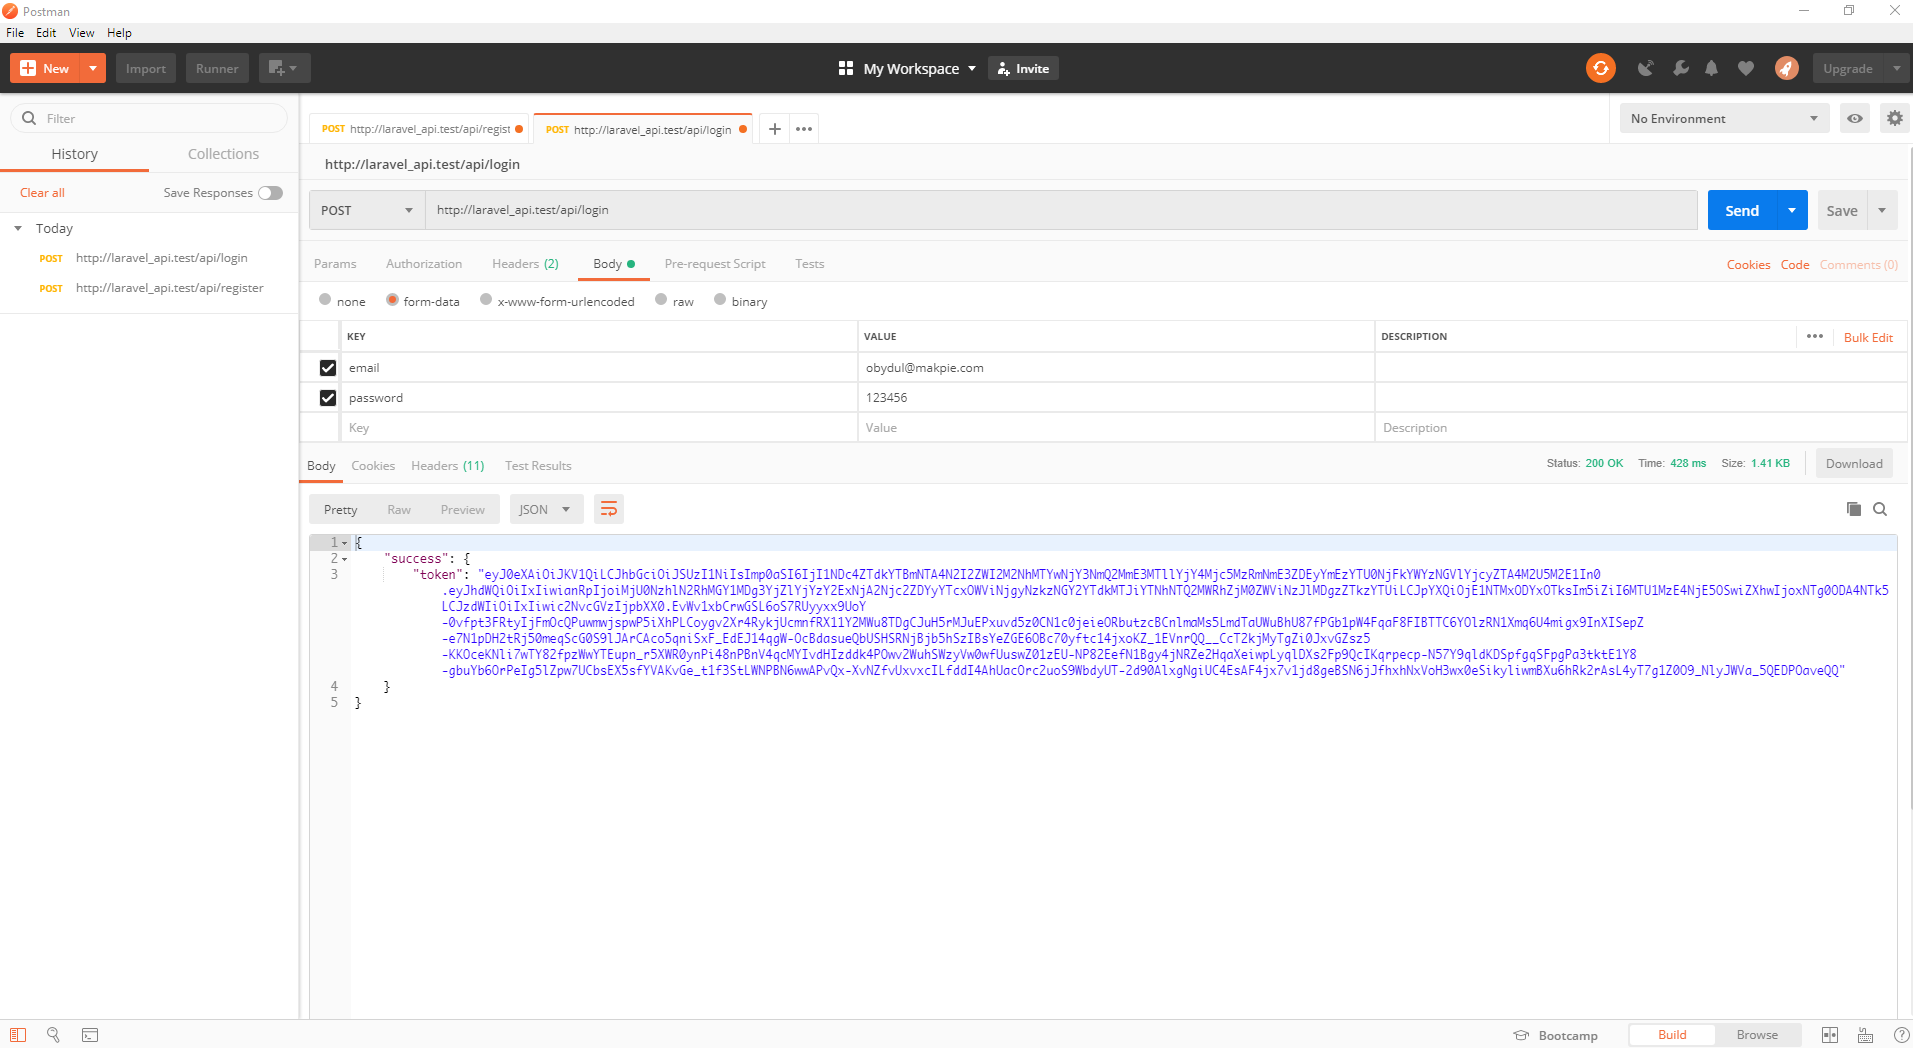Screen dimensions: 1913x1048
Task: Toggle Save Responses switch
Action: (270, 193)
